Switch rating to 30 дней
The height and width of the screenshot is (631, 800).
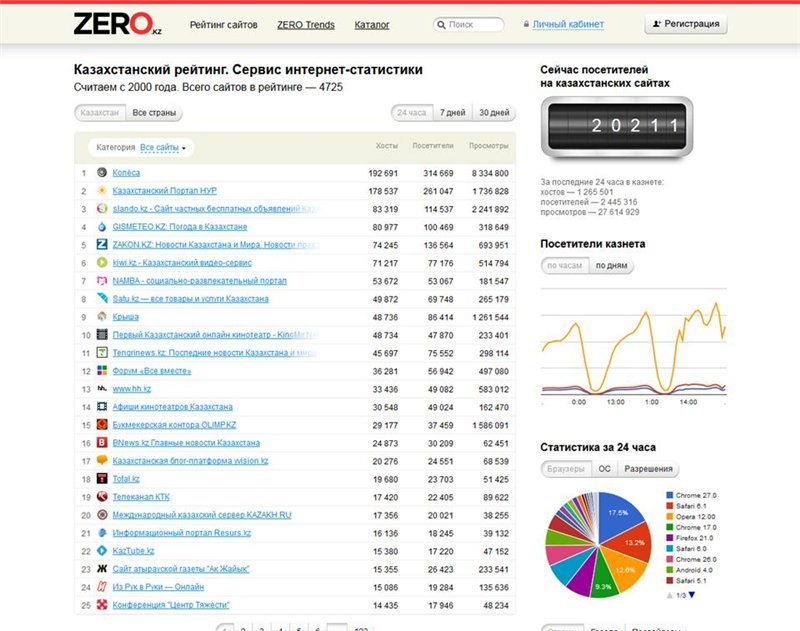494,113
